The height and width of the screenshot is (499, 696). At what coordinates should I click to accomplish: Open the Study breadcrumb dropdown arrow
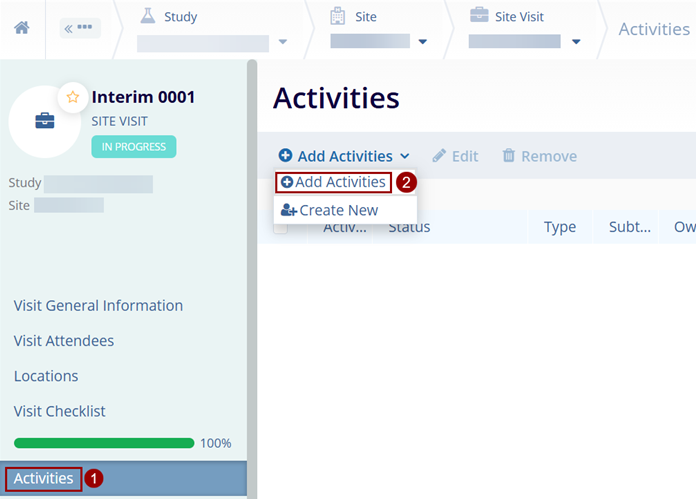(x=282, y=42)
